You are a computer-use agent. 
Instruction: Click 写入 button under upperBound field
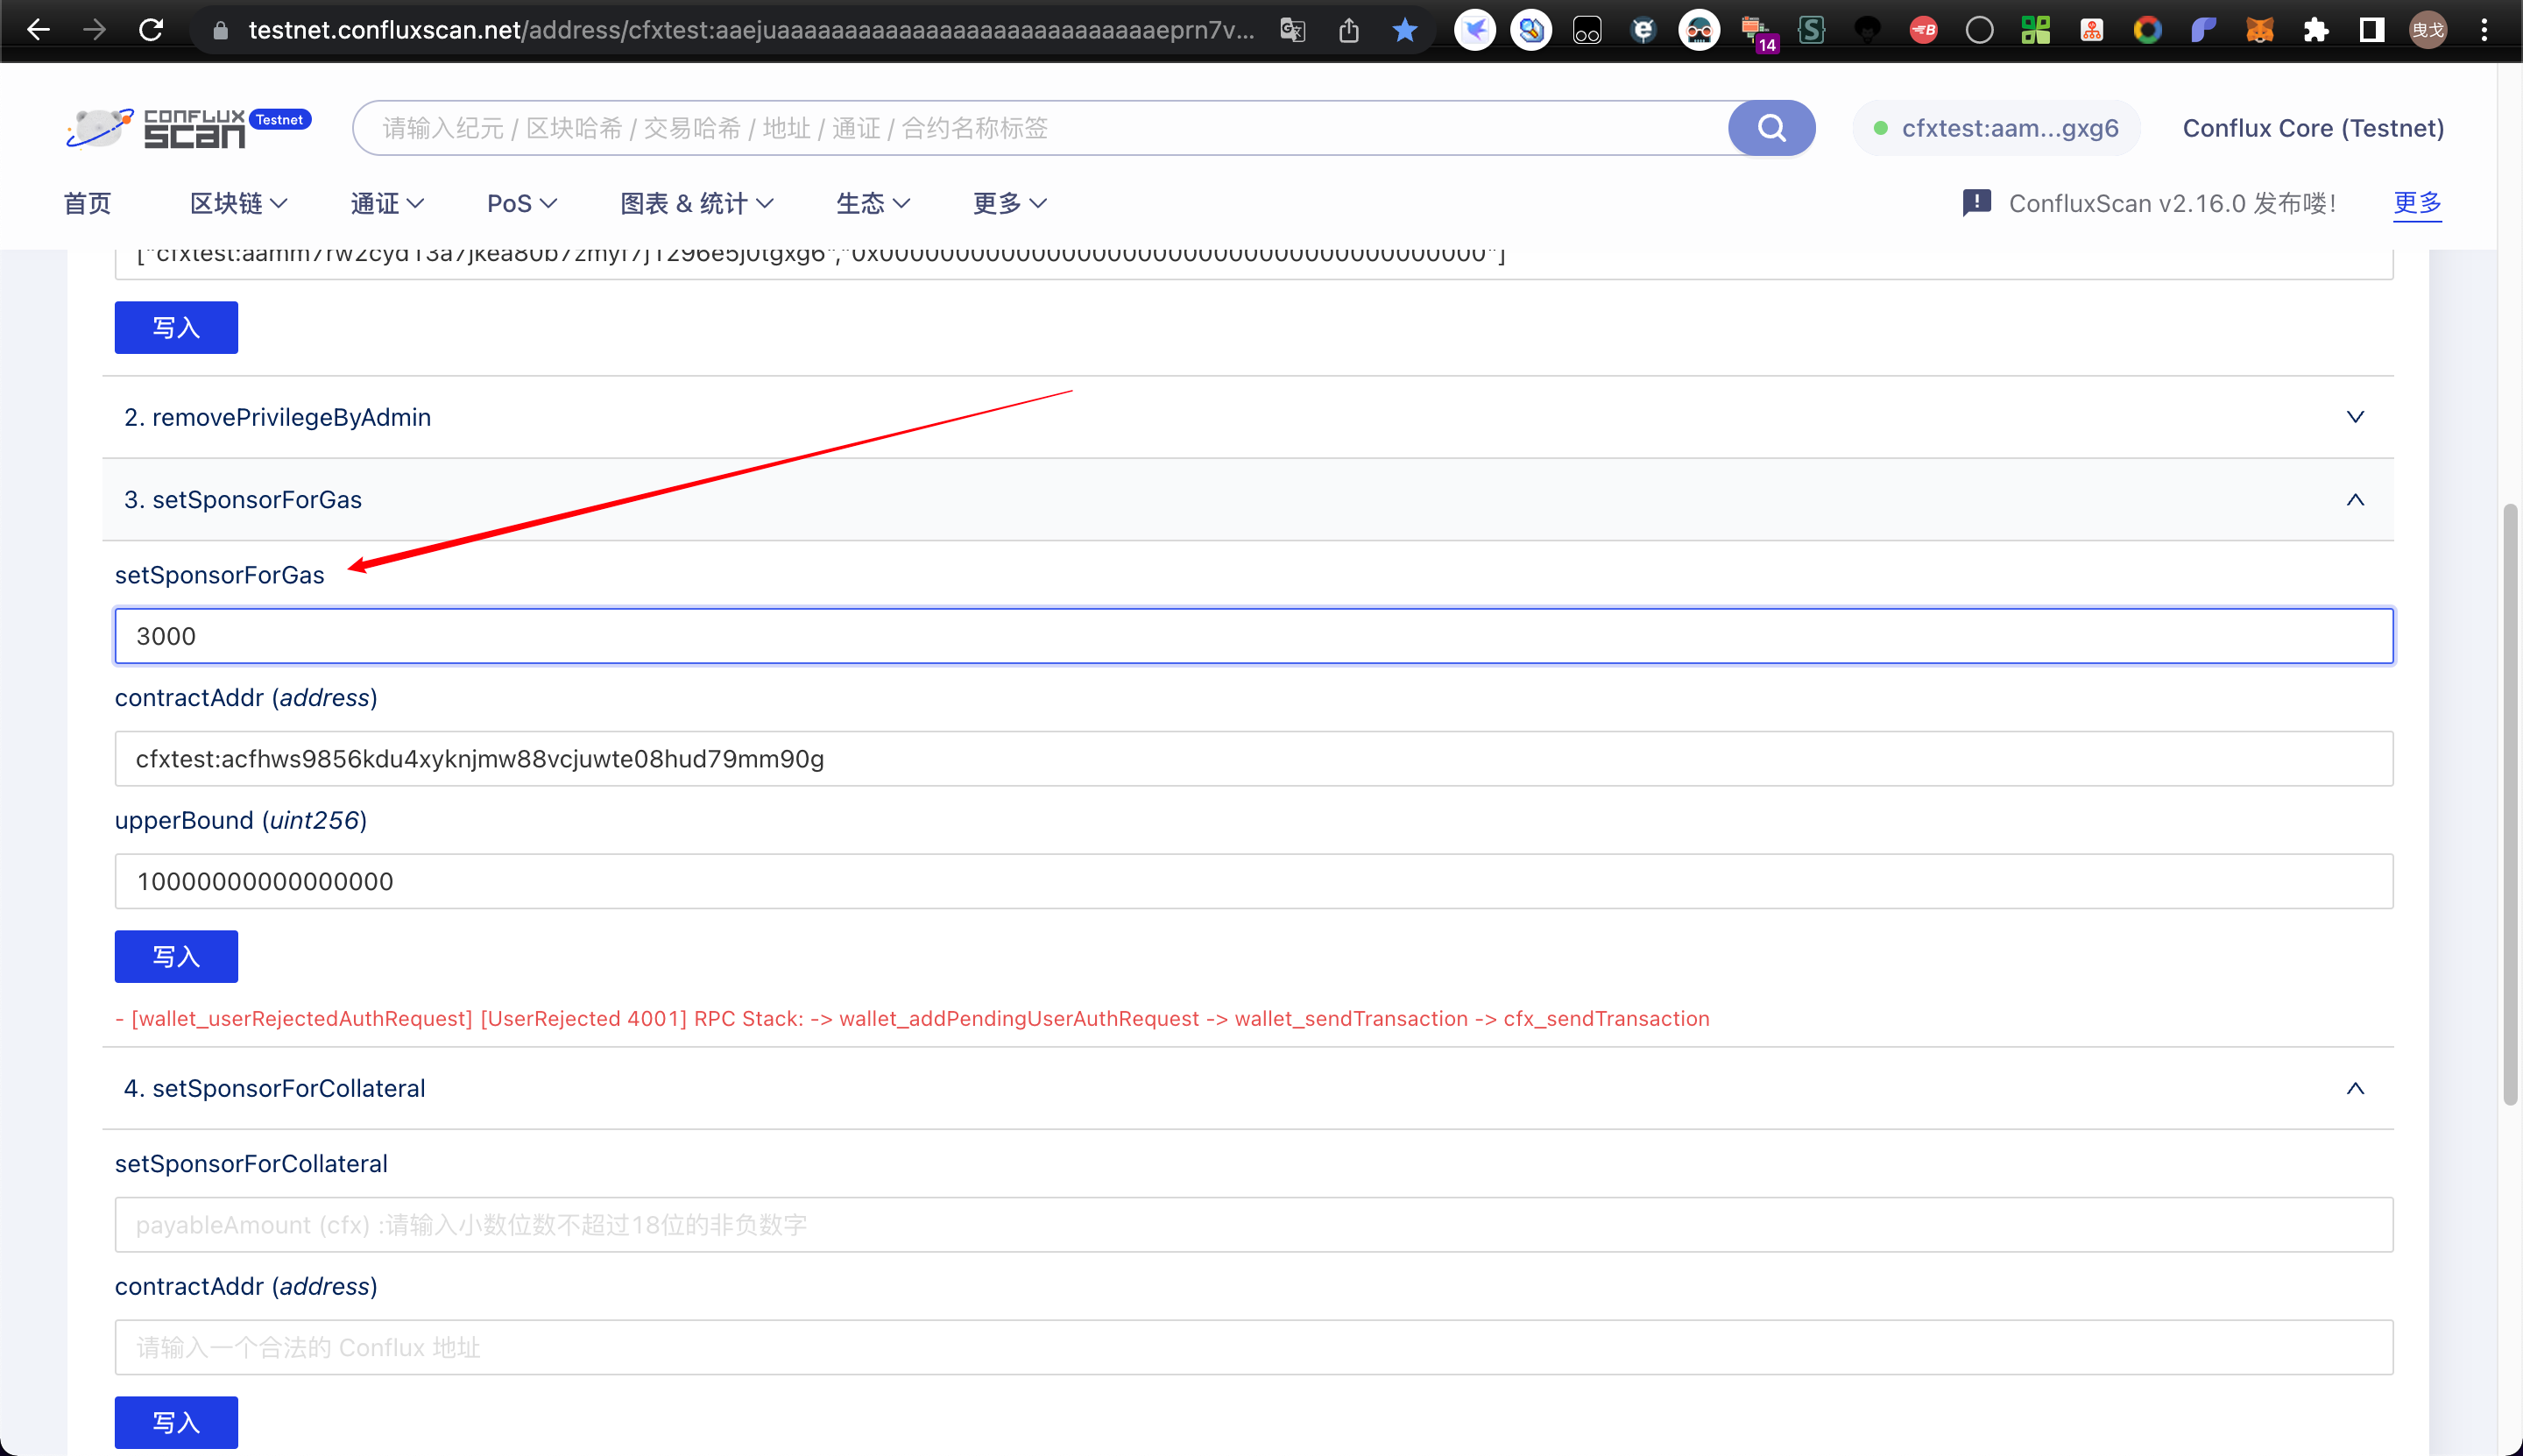click(x=176, y=957)
